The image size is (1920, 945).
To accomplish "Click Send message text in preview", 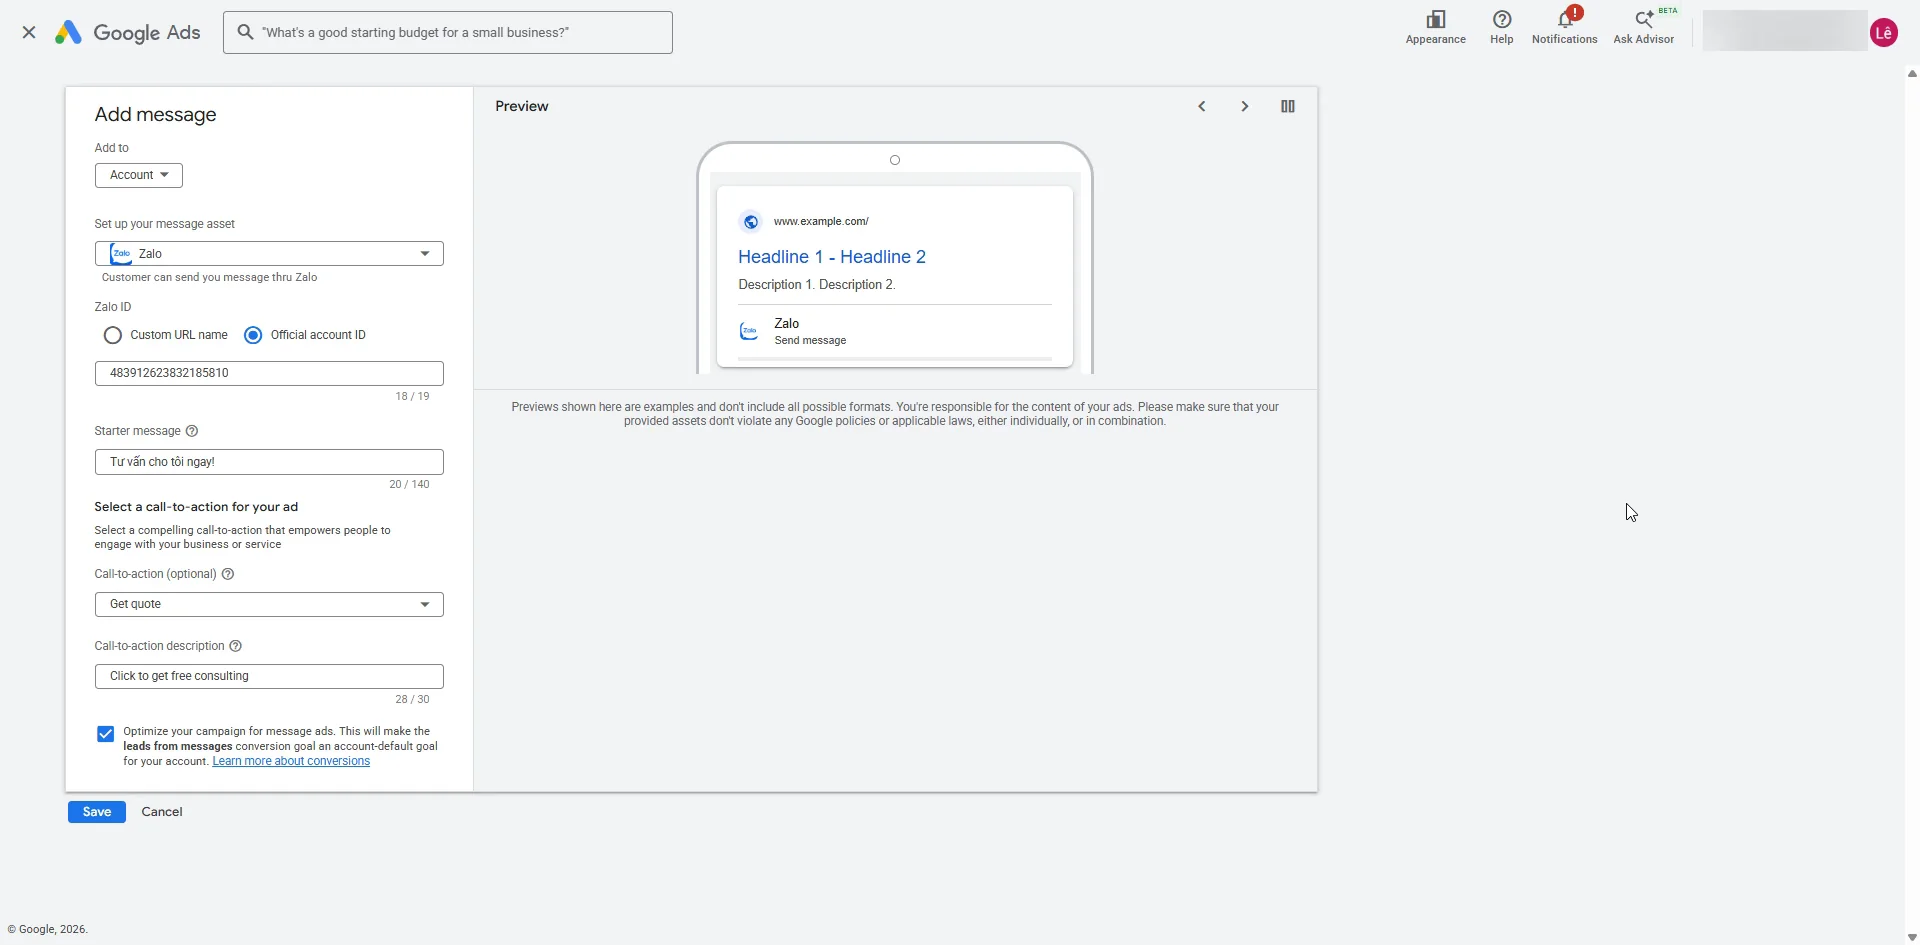I will pyautogui.click(x=810, y=341).
